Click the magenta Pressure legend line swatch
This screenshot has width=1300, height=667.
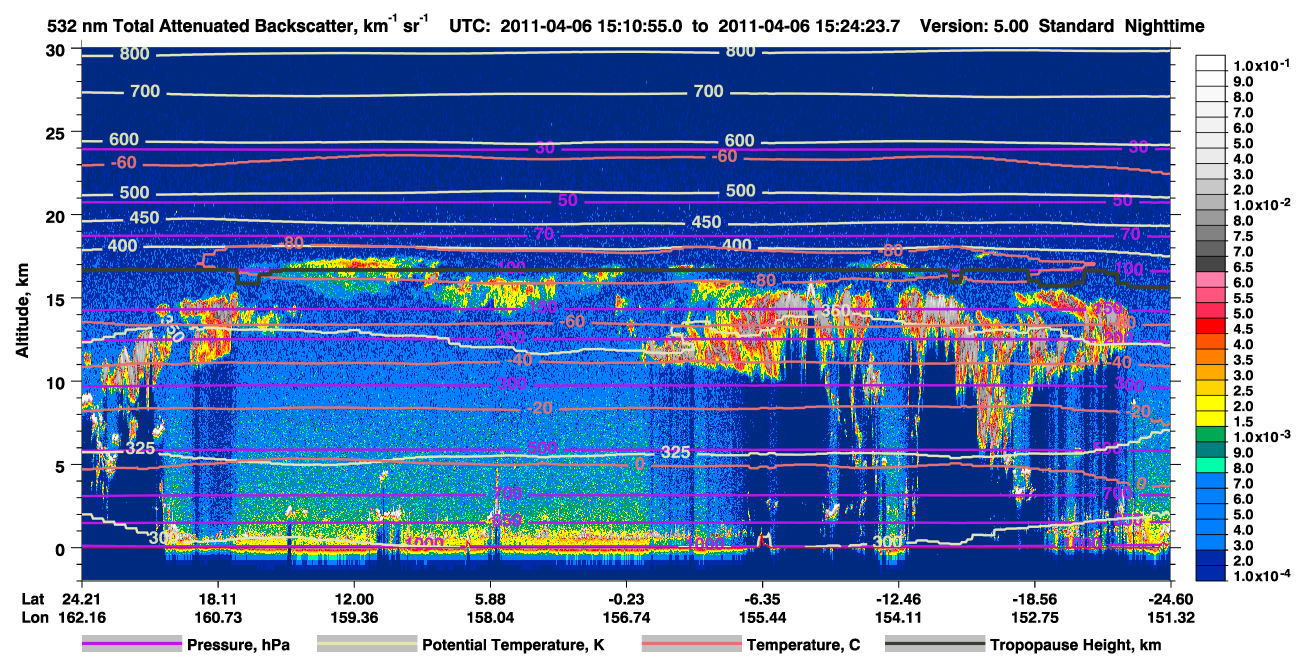tap(132, 645)
